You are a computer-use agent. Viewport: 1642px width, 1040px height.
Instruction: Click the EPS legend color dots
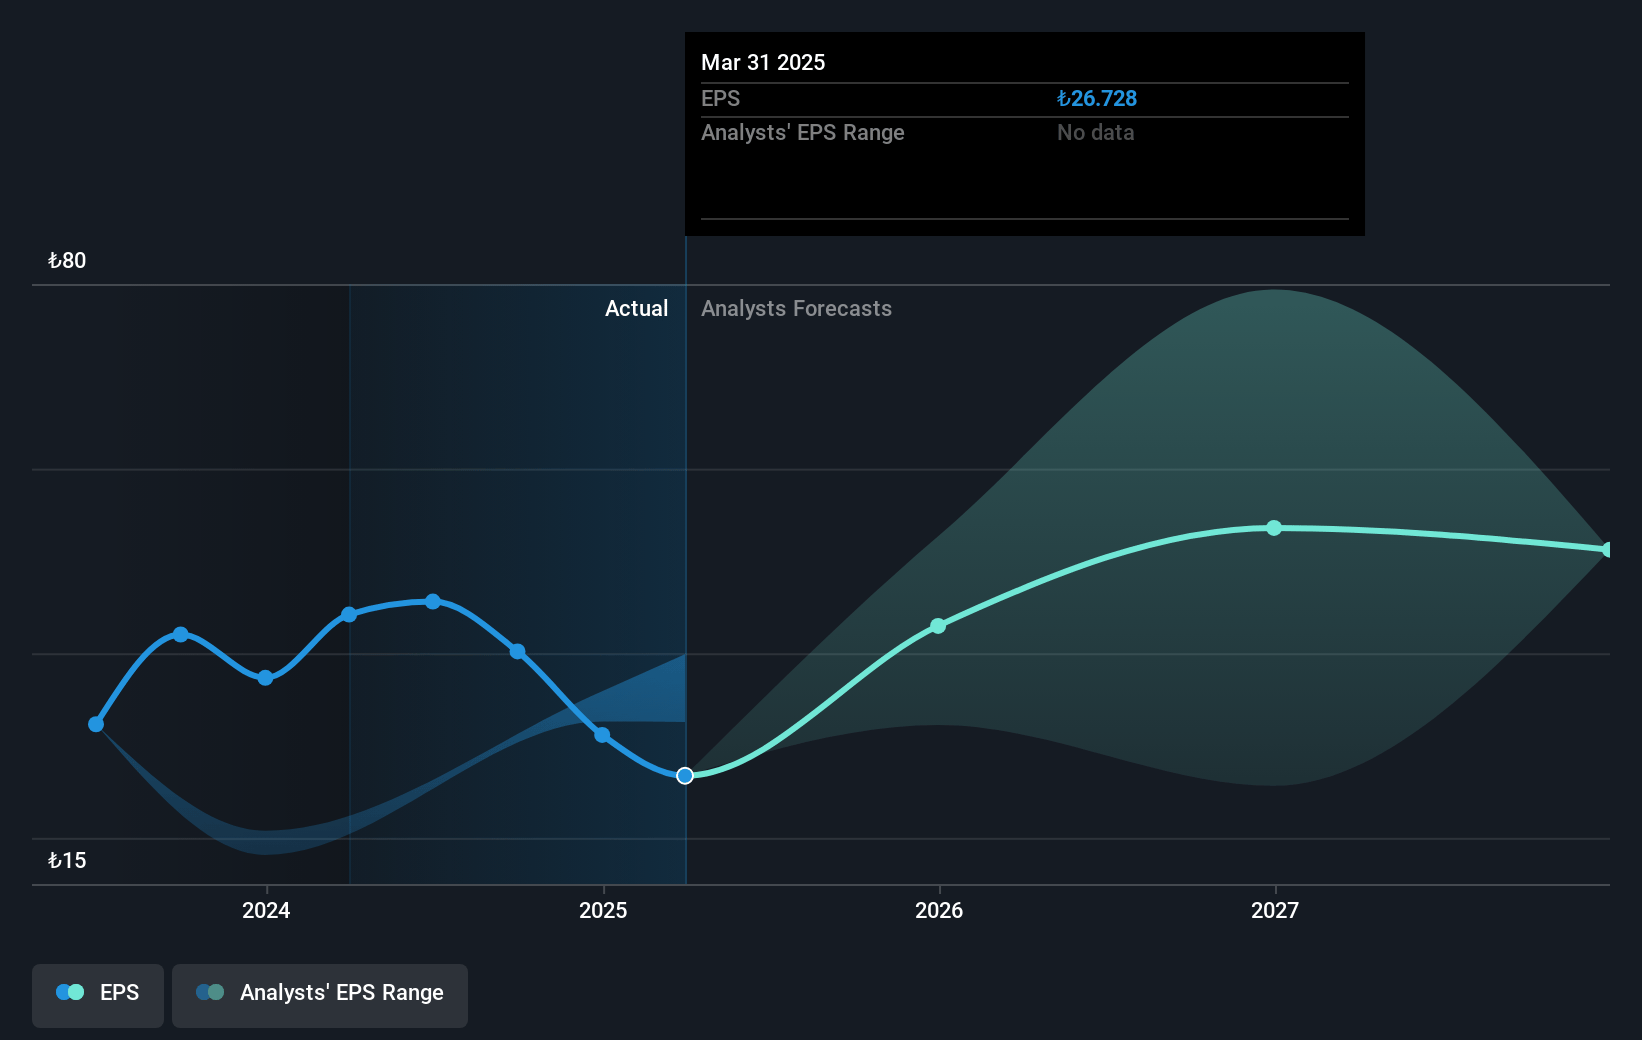click(70, 992)
